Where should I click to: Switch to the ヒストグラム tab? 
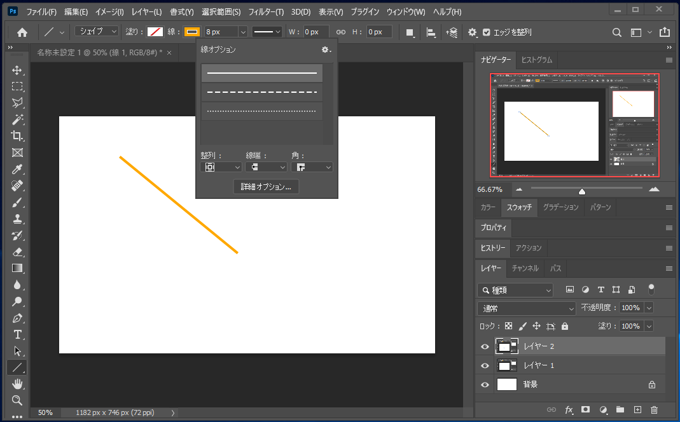pos(536,60)
